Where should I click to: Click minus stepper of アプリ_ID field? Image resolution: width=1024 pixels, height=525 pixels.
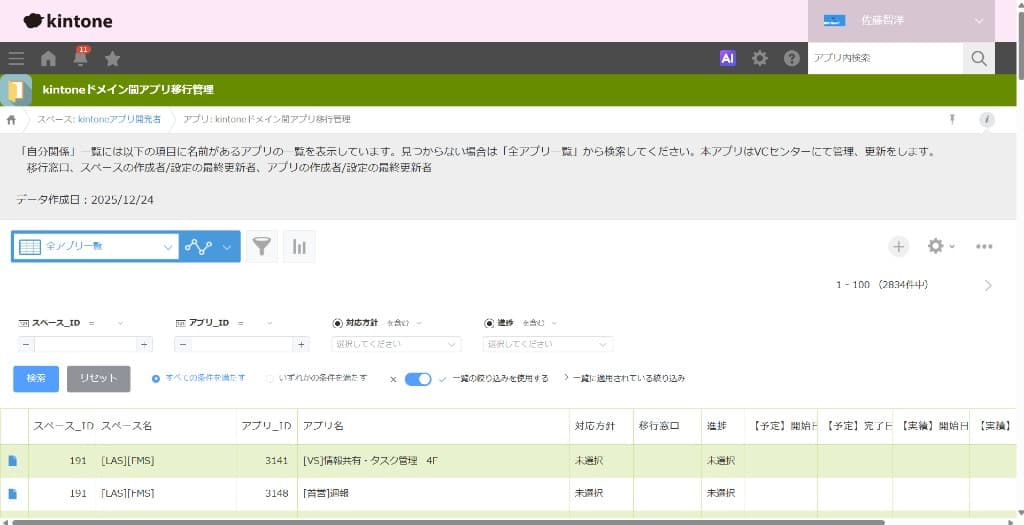(183, 344)
